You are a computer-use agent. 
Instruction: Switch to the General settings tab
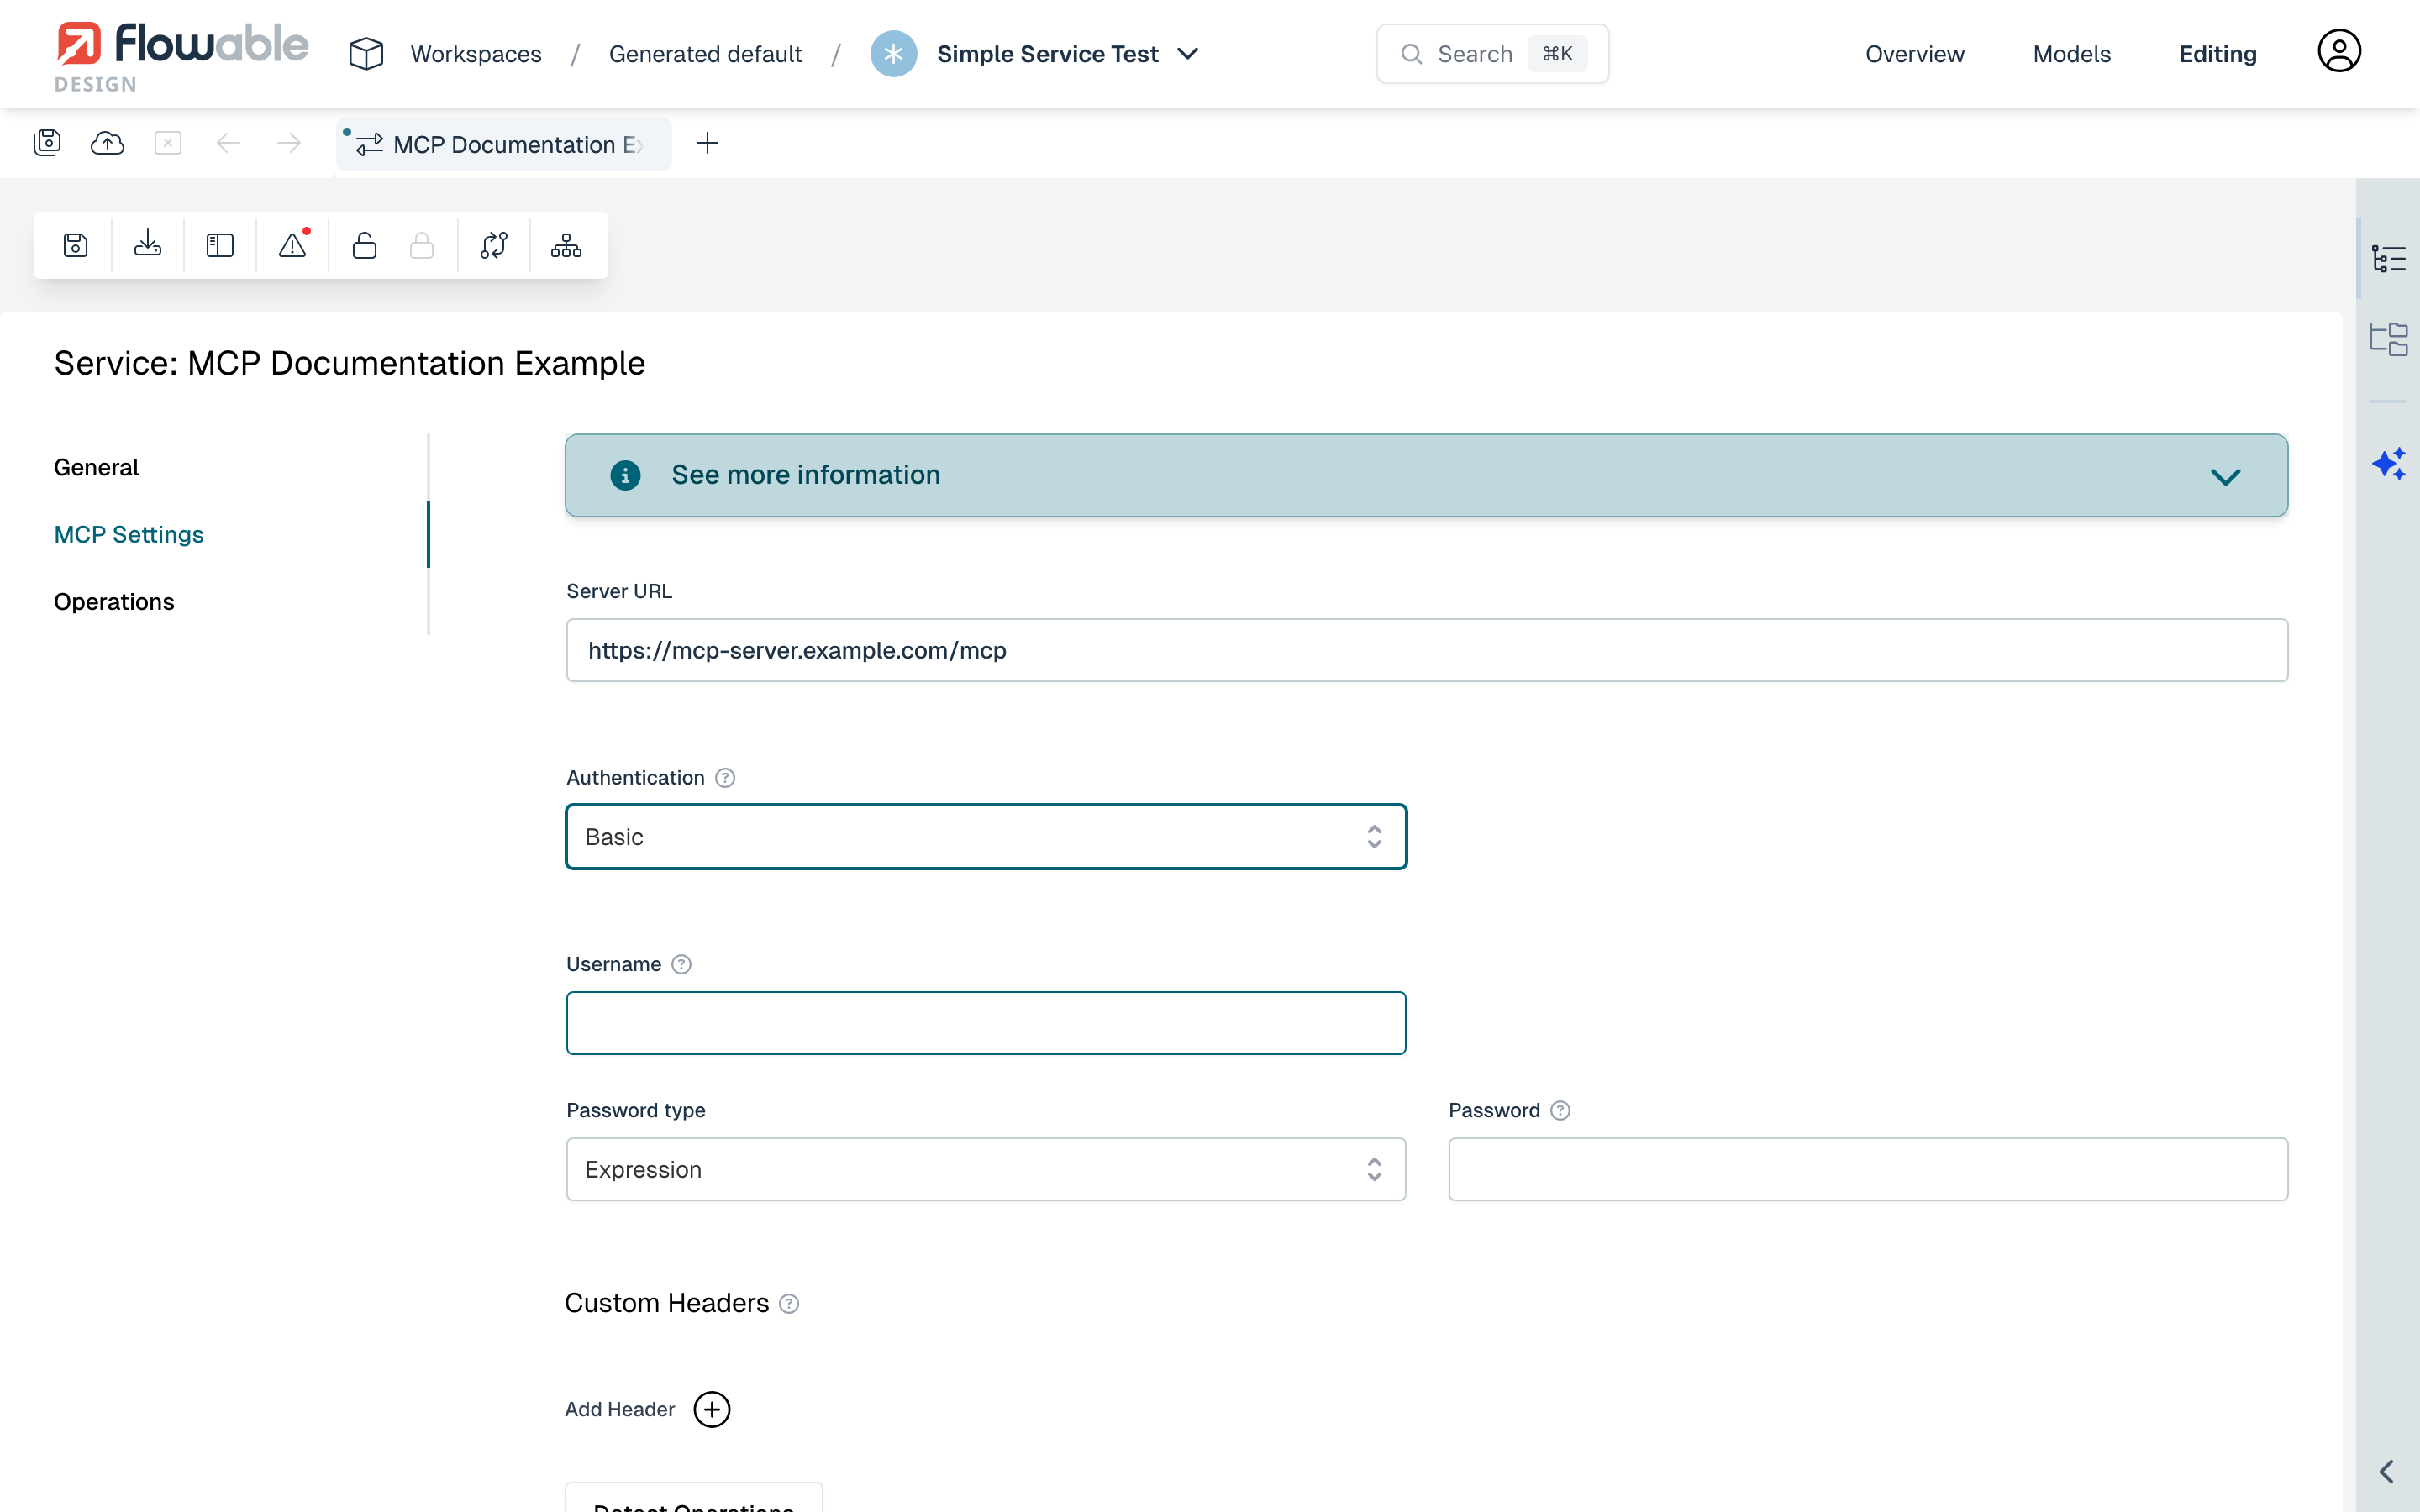coord(96,466)
